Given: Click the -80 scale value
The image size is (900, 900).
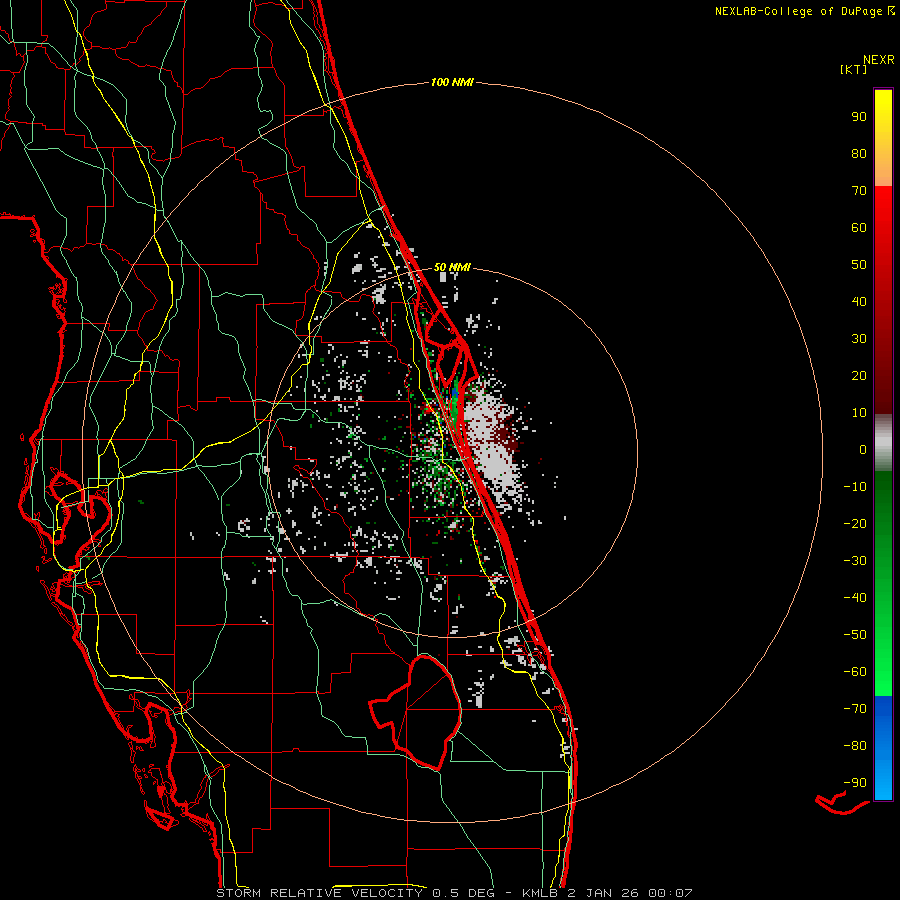Looking at the screenshot, I should (x=855, y=746).
